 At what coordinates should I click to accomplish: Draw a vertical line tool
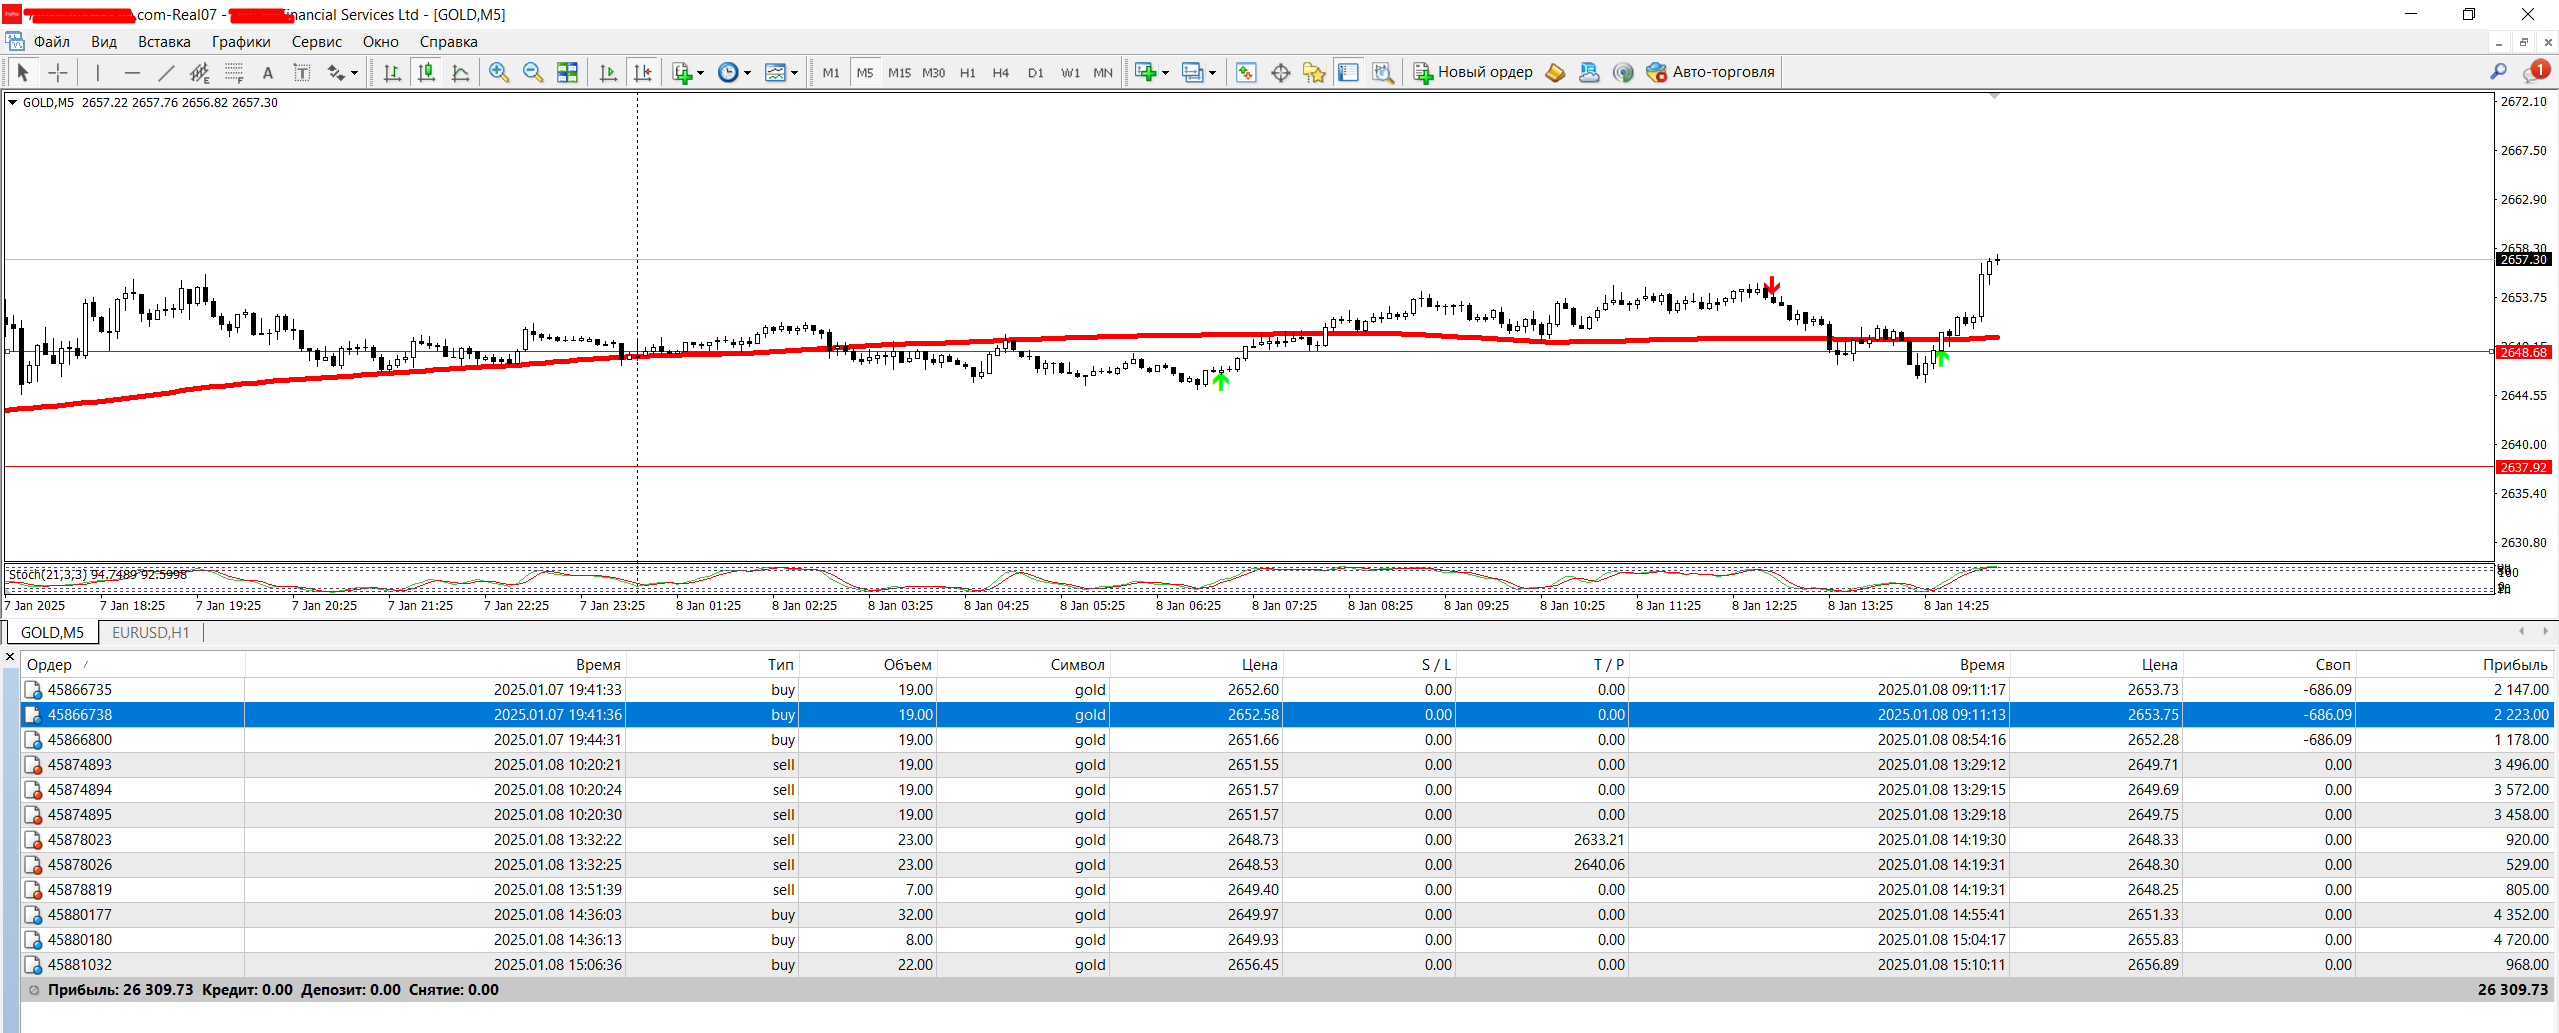(97, 72)
